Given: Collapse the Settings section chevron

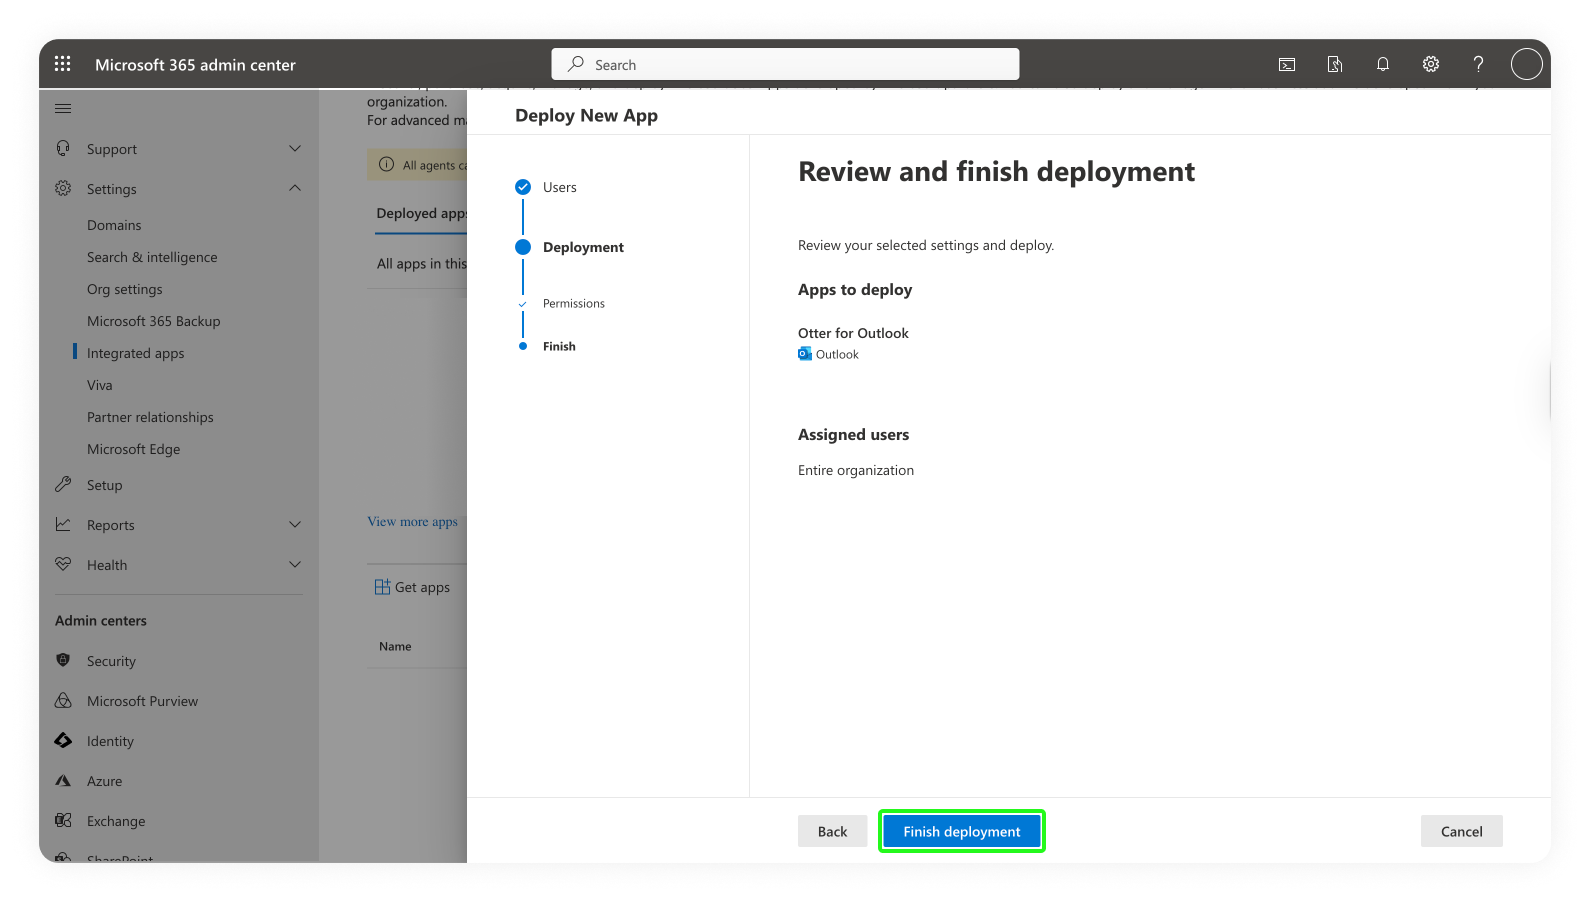Looking at the screenshot, I should coord(295,189).
